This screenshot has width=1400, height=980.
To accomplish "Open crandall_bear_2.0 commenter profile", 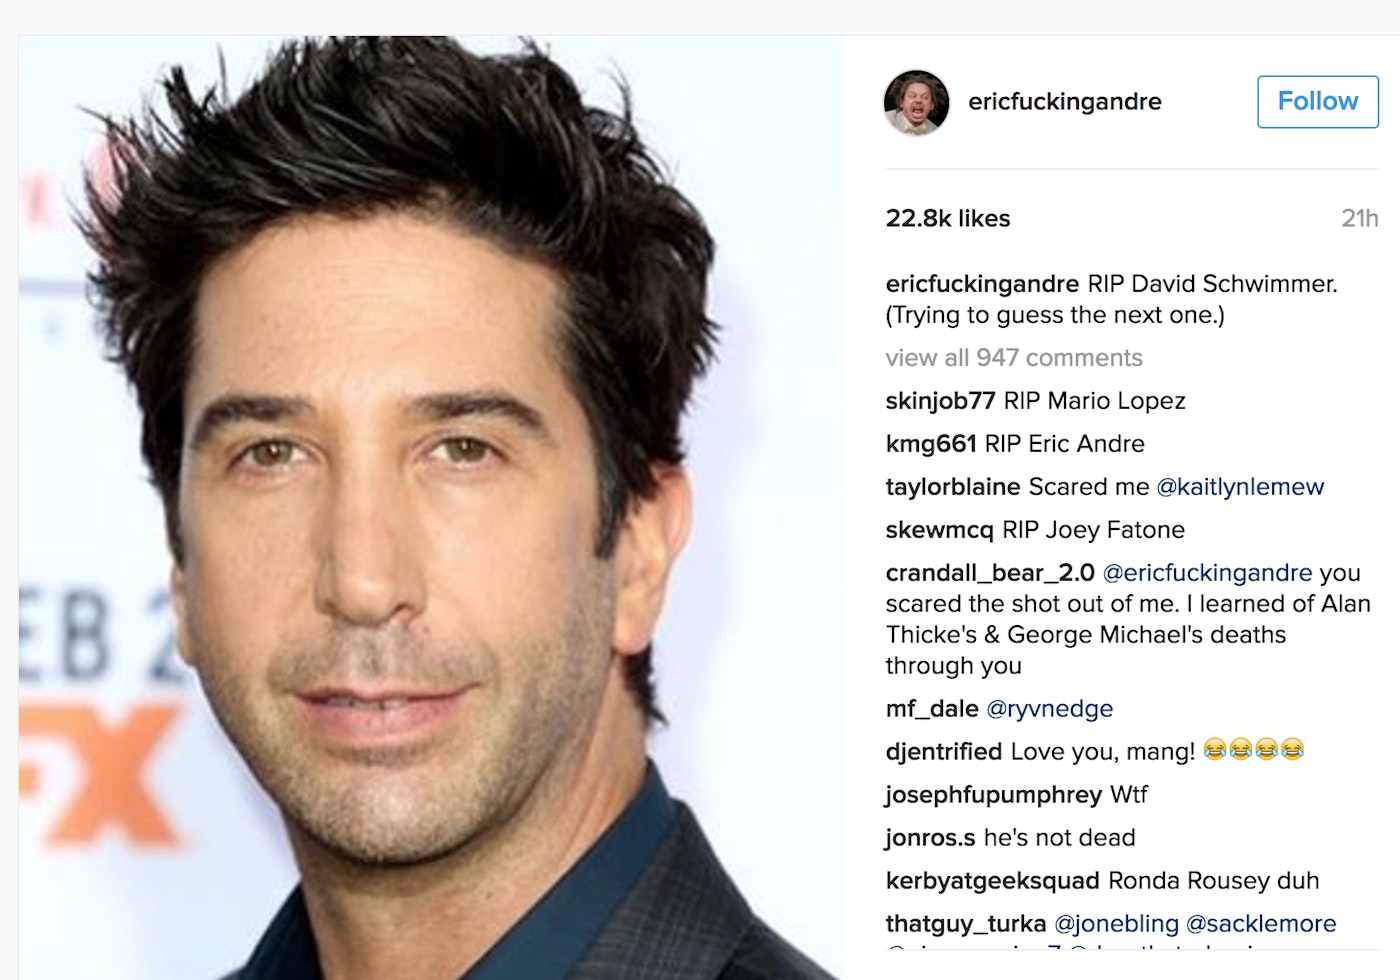I will click(x=990, y=573).
